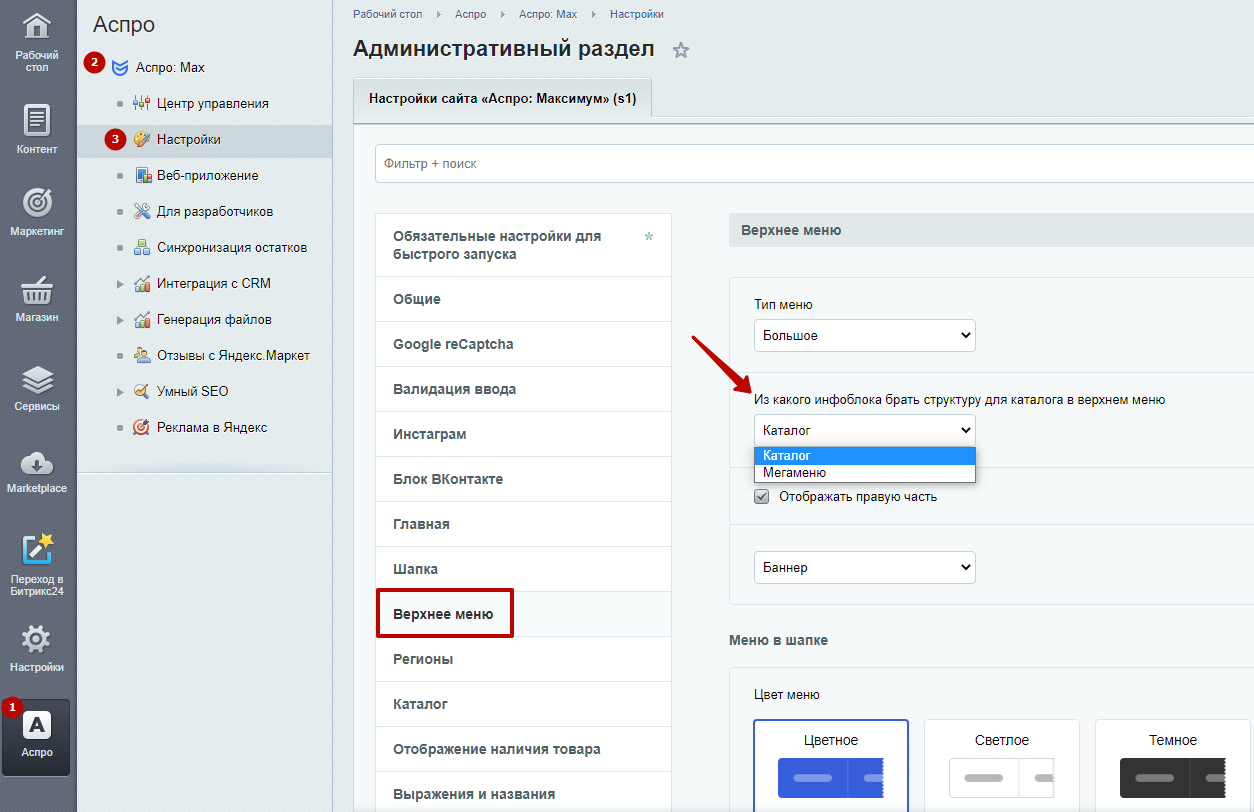
Task: Click the Настройки palette icon in tree
Action: pyautogui.click(x=141, y=139)
